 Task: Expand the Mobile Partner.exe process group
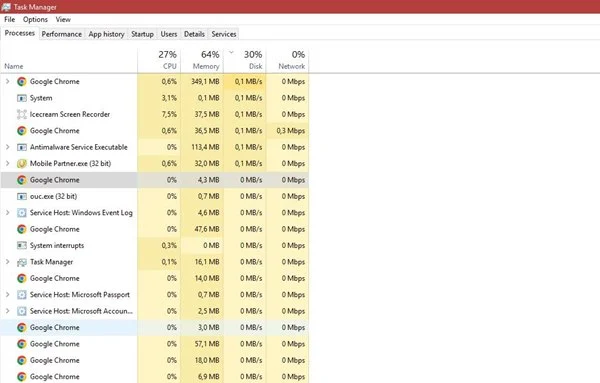click(x=7, y=163)
